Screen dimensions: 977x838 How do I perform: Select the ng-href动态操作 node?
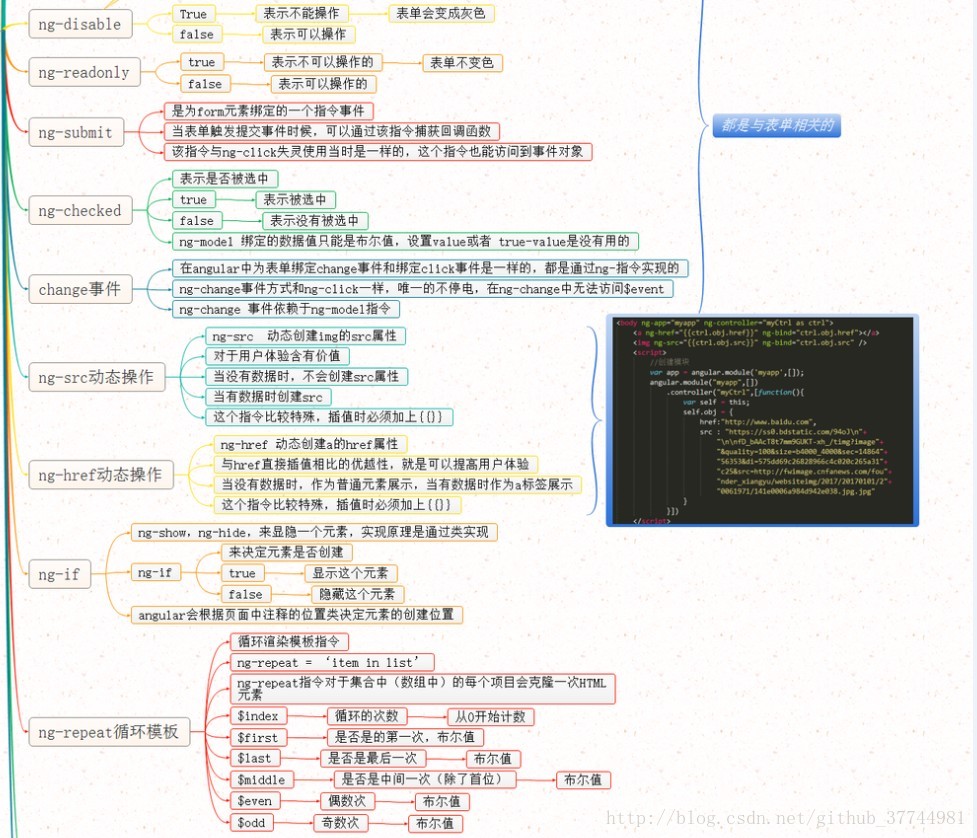tap(101, 475)
